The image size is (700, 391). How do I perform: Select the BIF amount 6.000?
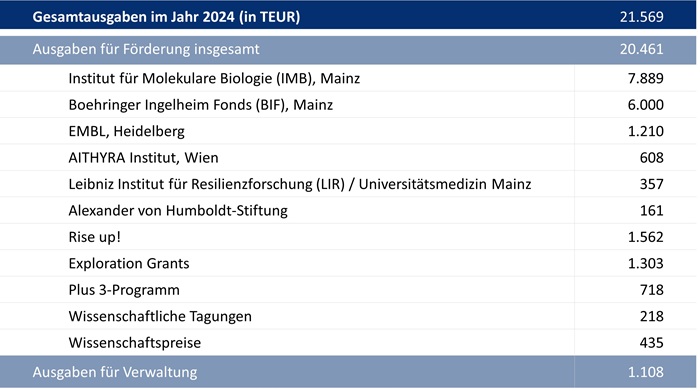[646, 105]
